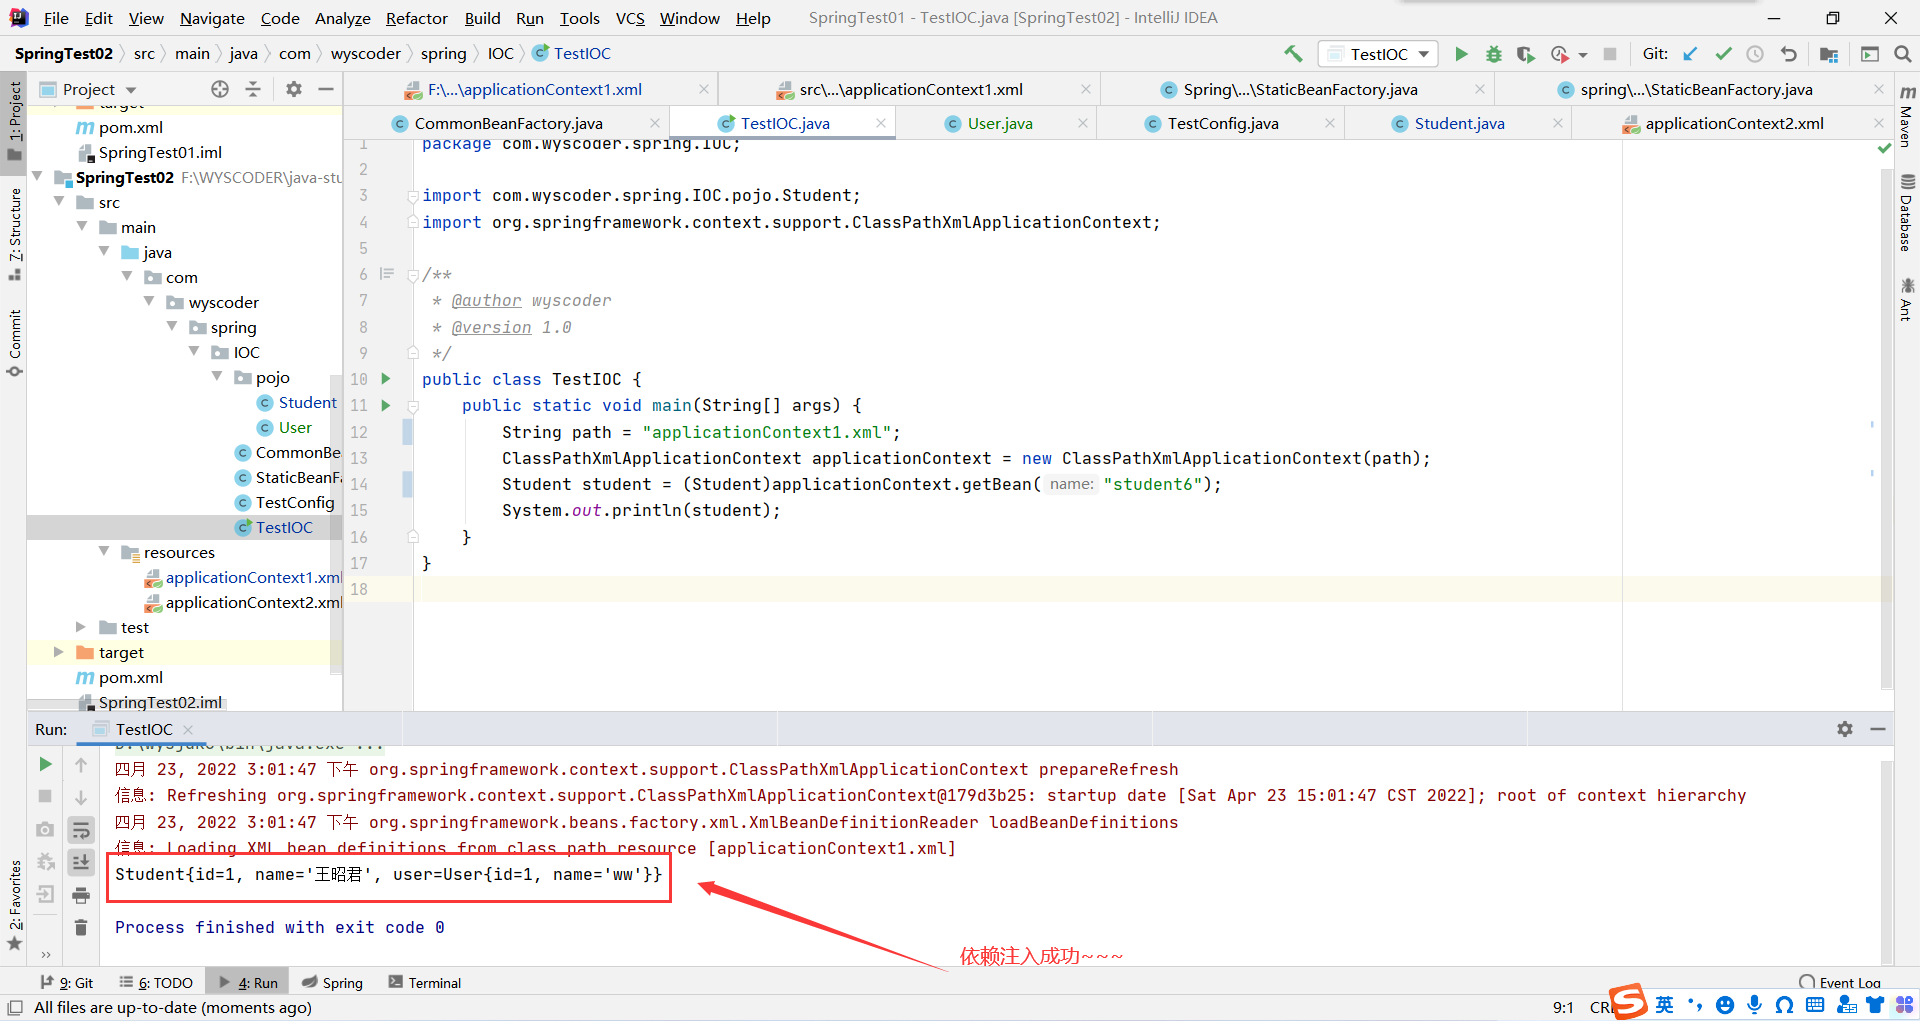
Task: Click run gutter icon beside class TestIOC
Action: (x=386, y=379)
